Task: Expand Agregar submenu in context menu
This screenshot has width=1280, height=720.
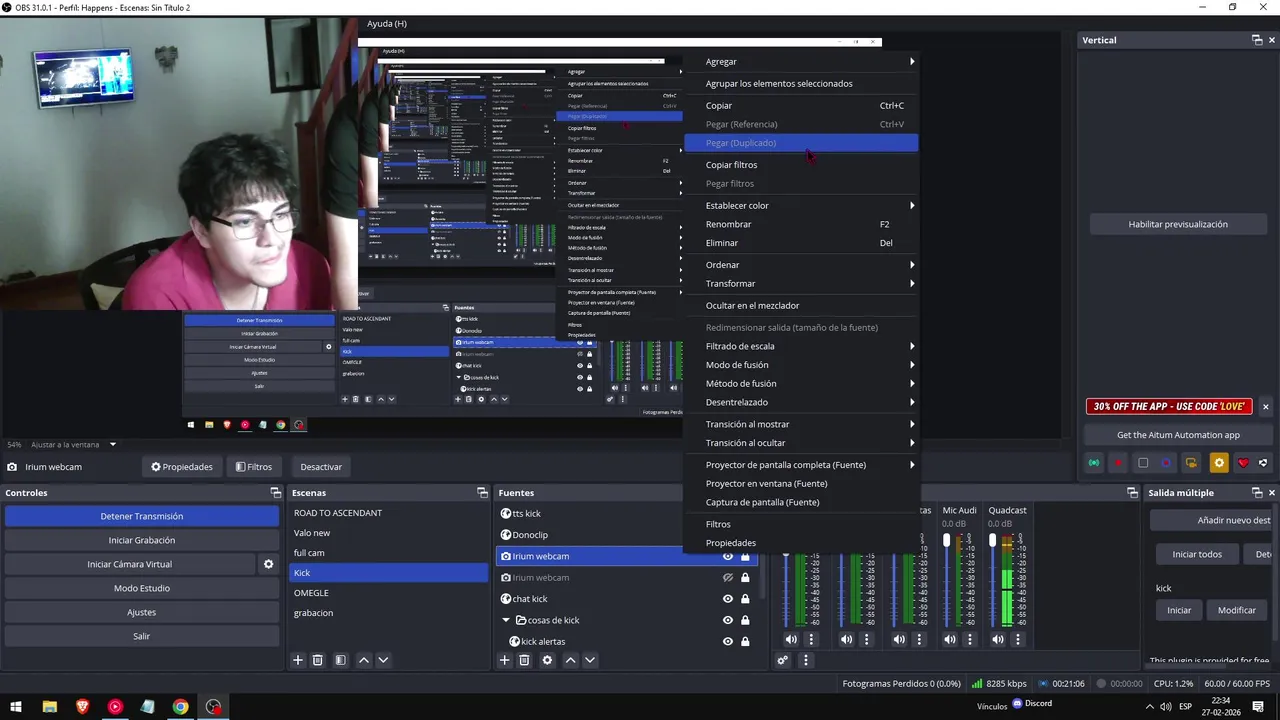Action: (x=800, y=62)
